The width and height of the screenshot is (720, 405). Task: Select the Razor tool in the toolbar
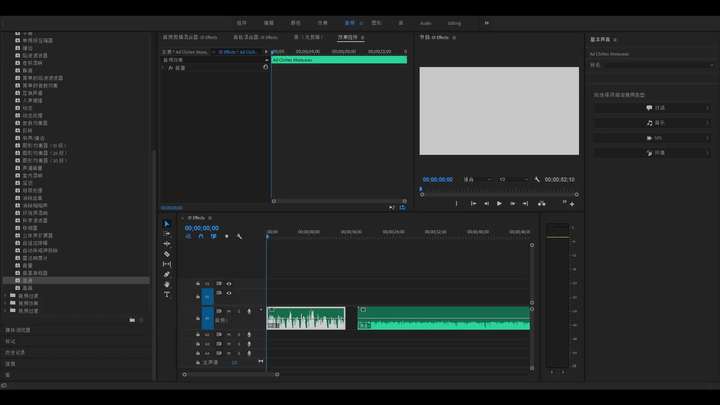(x=167, y=254)
